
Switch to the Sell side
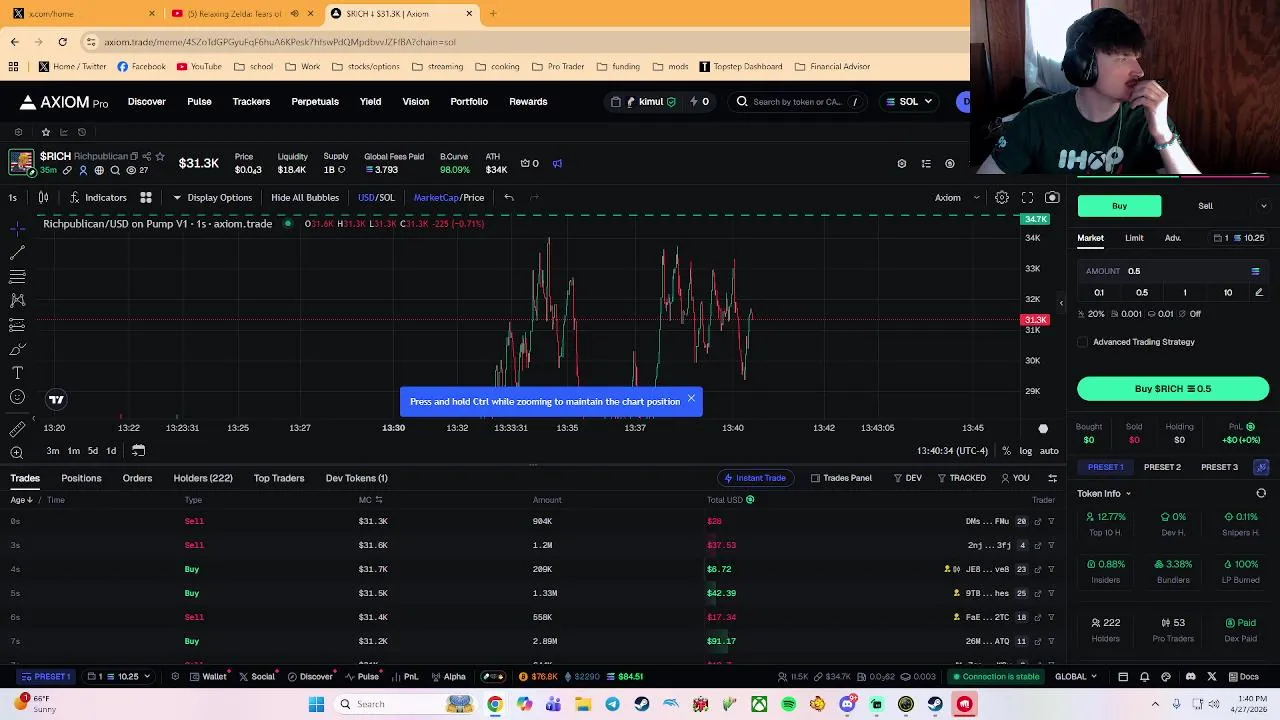[x=1205, y=206]
